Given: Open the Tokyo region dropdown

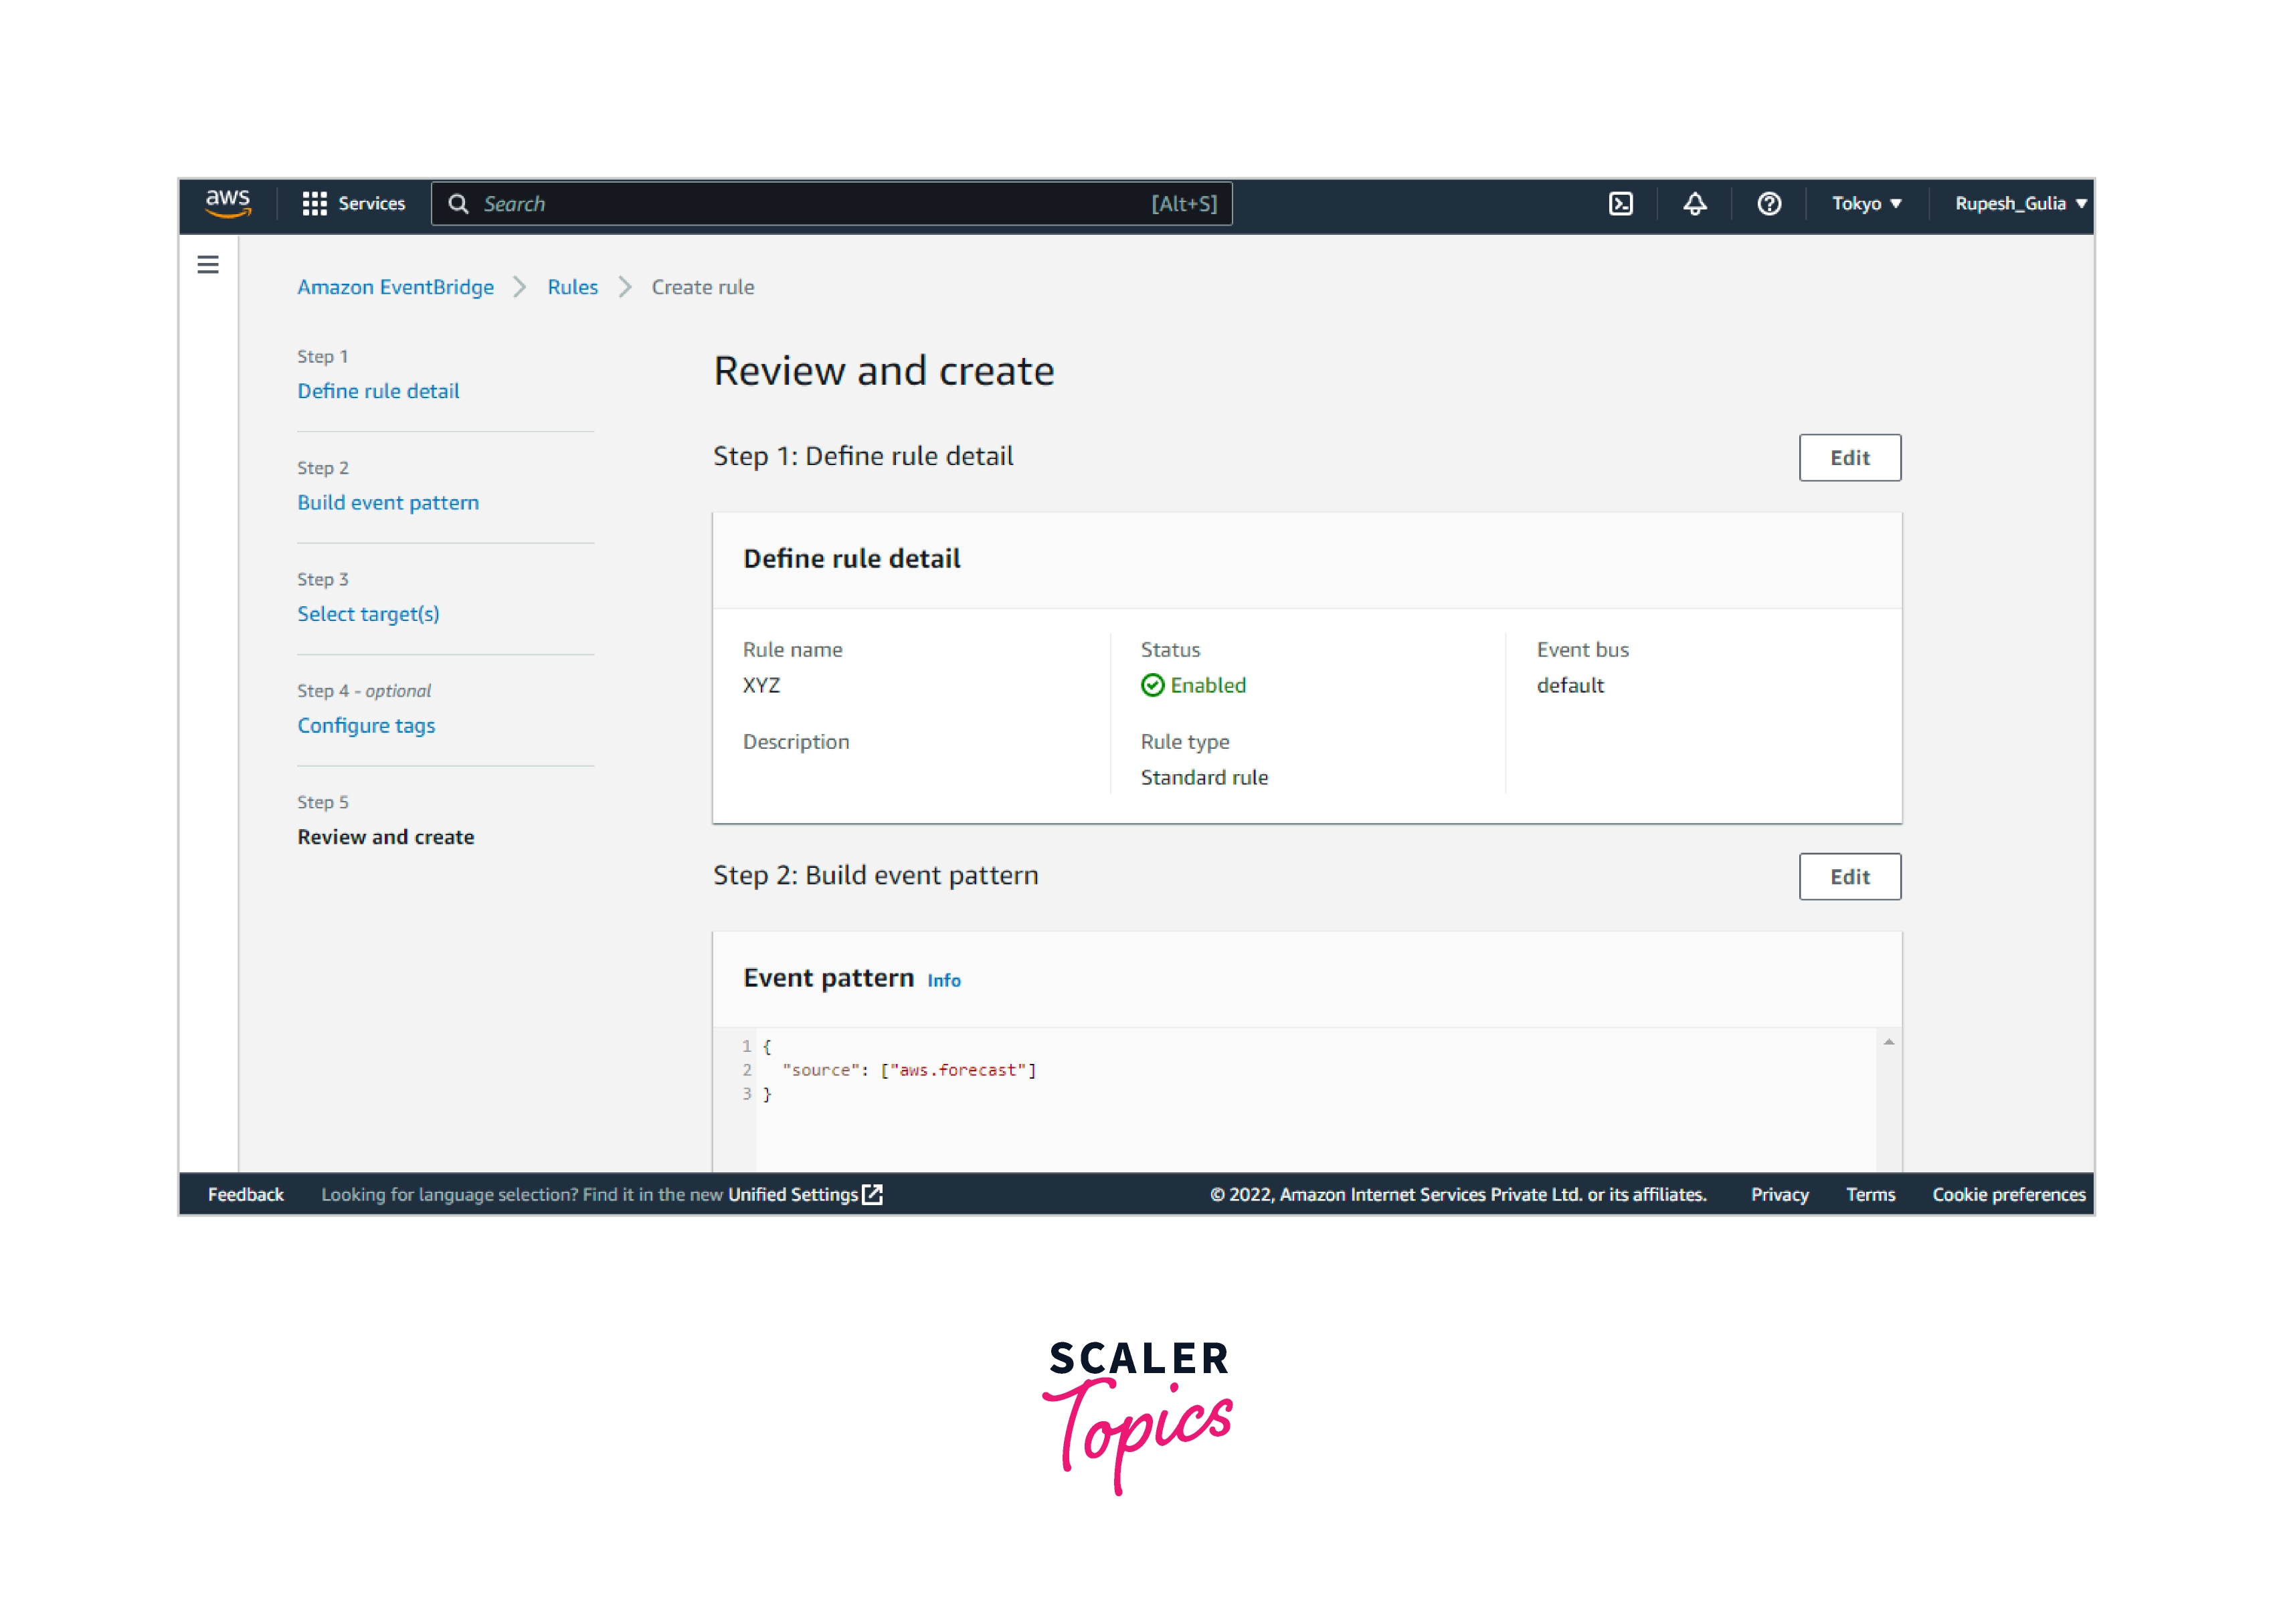Looking at the screenshot, I should 1865,204.
